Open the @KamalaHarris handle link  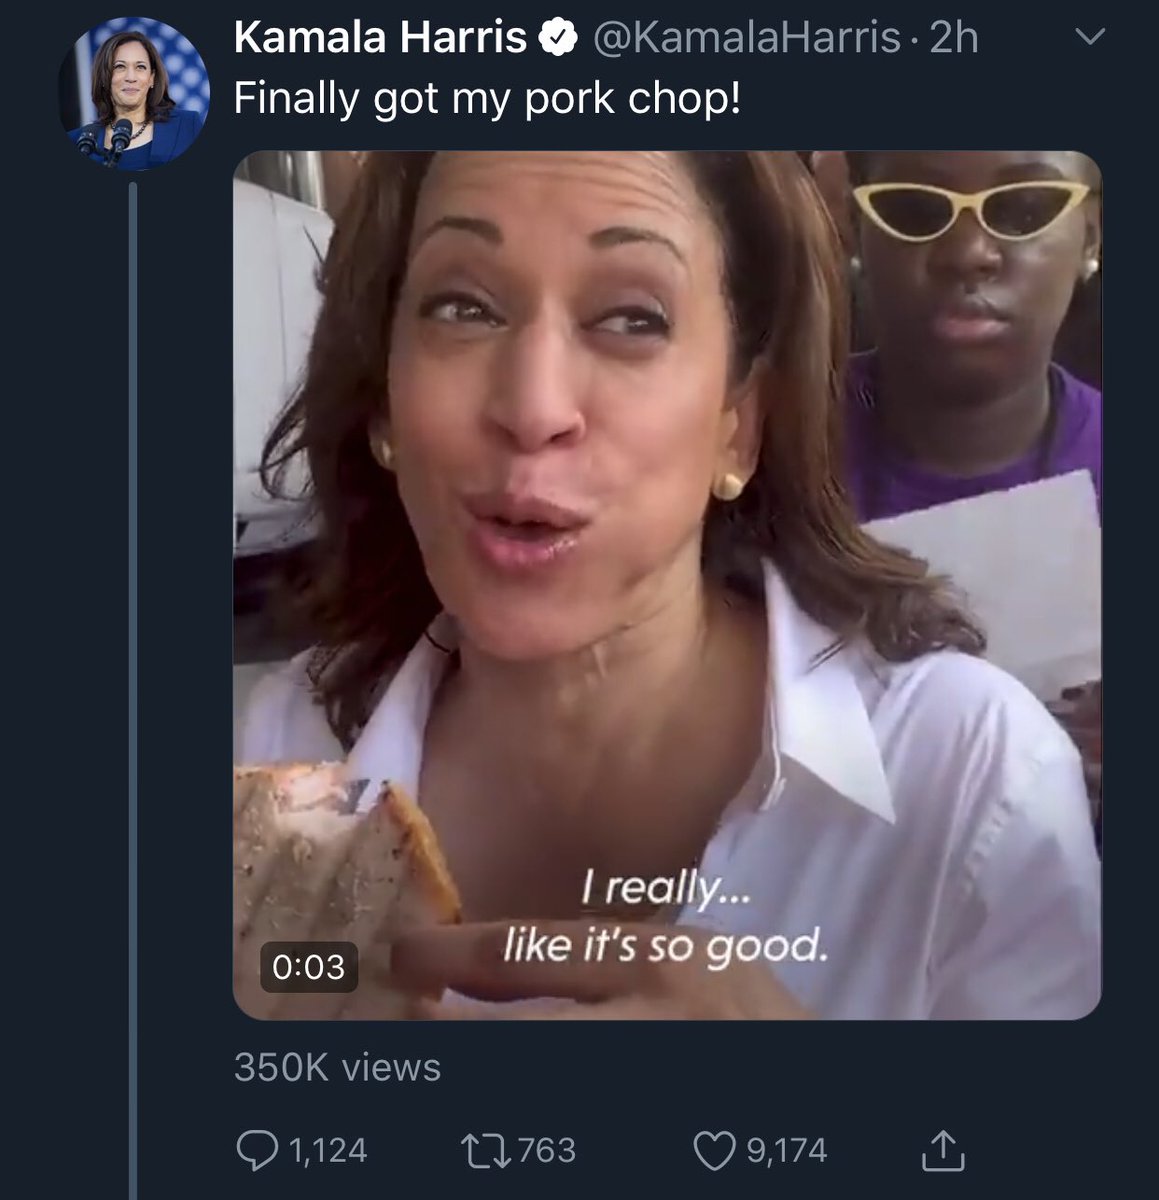(x=746, y=39)
